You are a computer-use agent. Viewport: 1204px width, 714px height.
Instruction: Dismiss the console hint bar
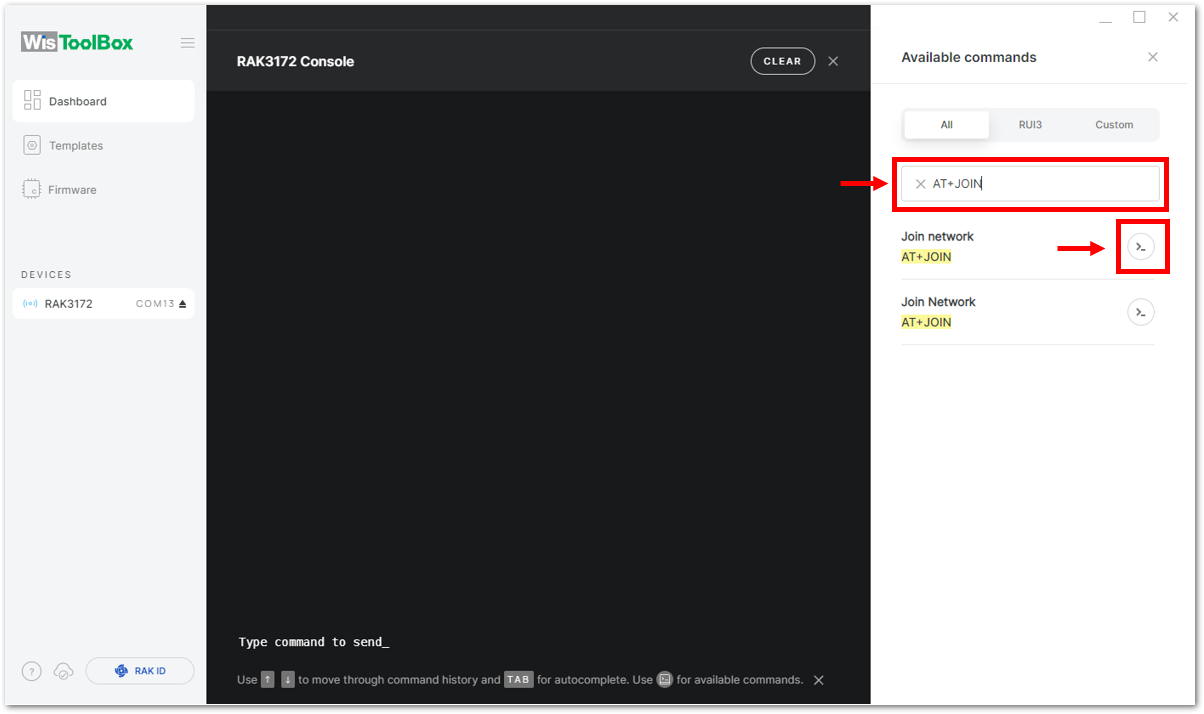coord(818,680)
